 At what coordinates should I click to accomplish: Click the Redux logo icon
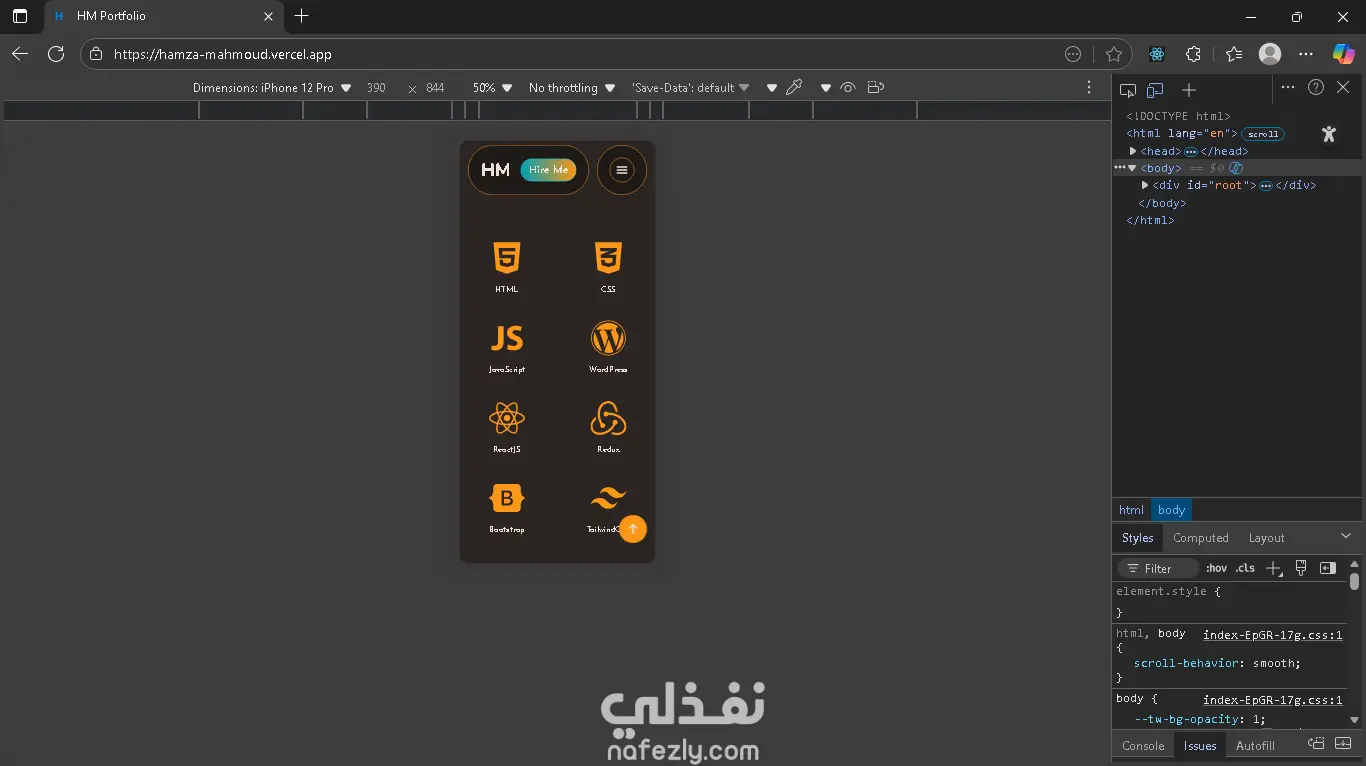pyautogui.click(x=608, y=419)
